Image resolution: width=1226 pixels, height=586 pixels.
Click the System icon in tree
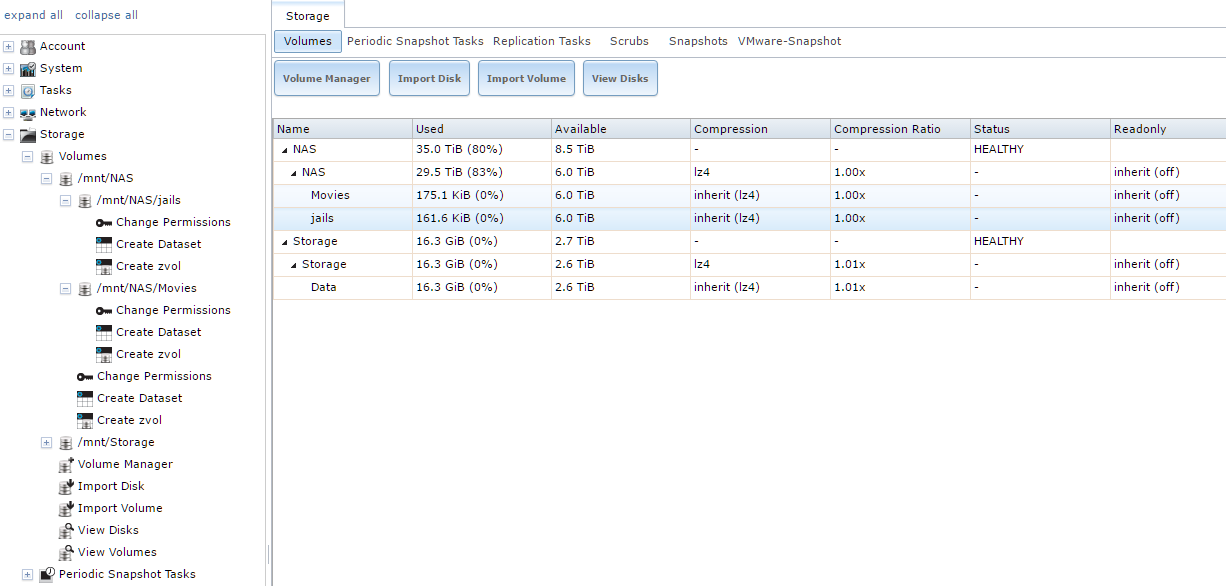pyautogui.click(x=28, y=68)
